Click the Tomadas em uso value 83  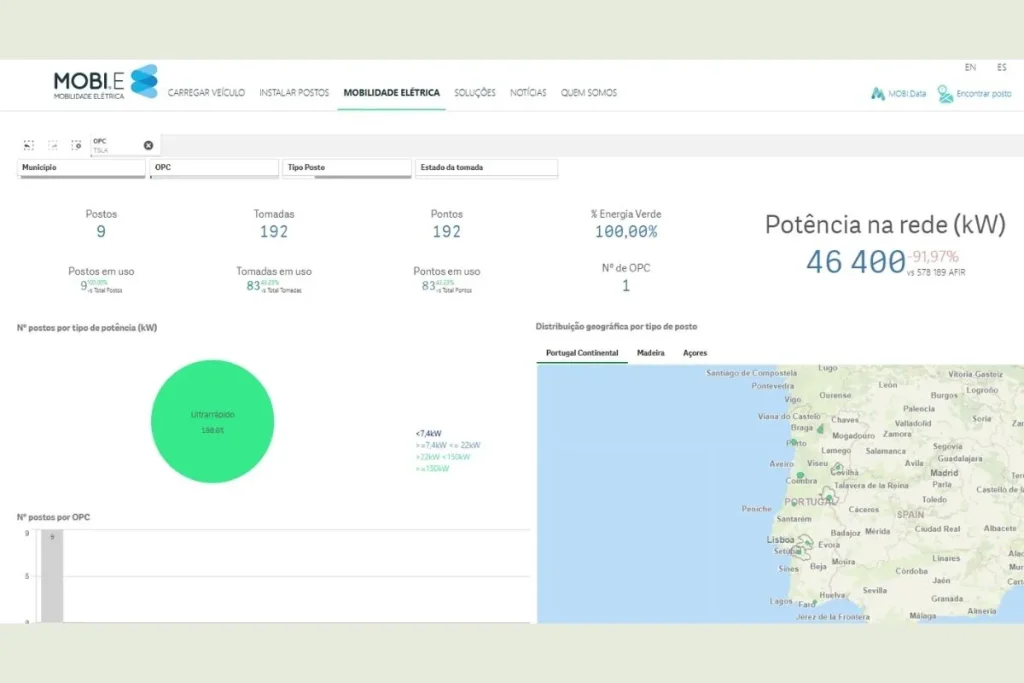point(253,286)
